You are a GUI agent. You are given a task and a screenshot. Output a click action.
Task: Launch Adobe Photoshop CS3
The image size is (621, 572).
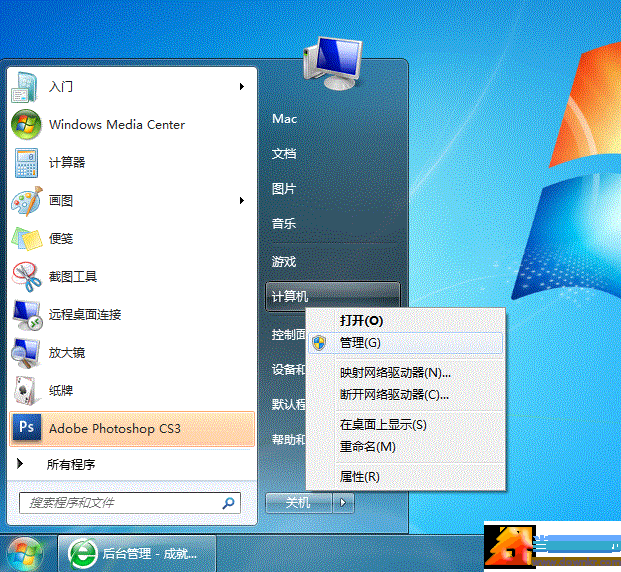[114, 429]
